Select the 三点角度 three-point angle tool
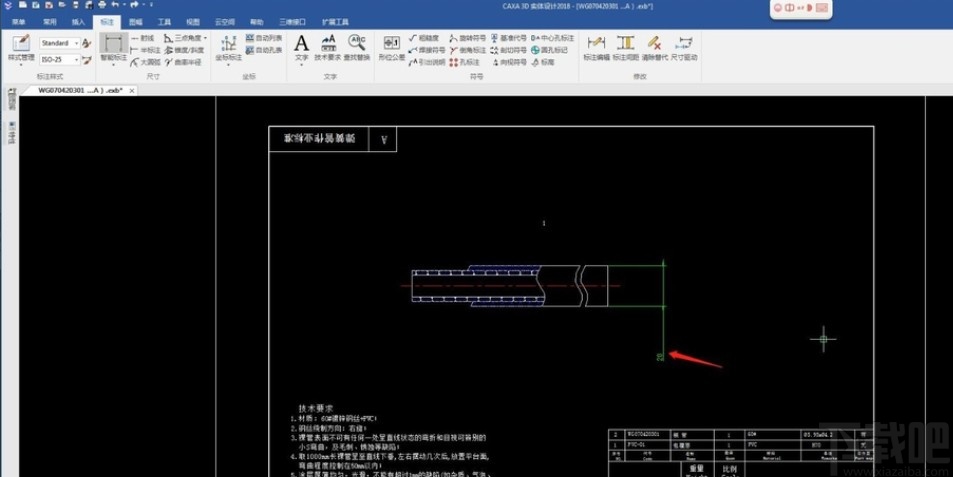953x477 pixels. point(182,38)
